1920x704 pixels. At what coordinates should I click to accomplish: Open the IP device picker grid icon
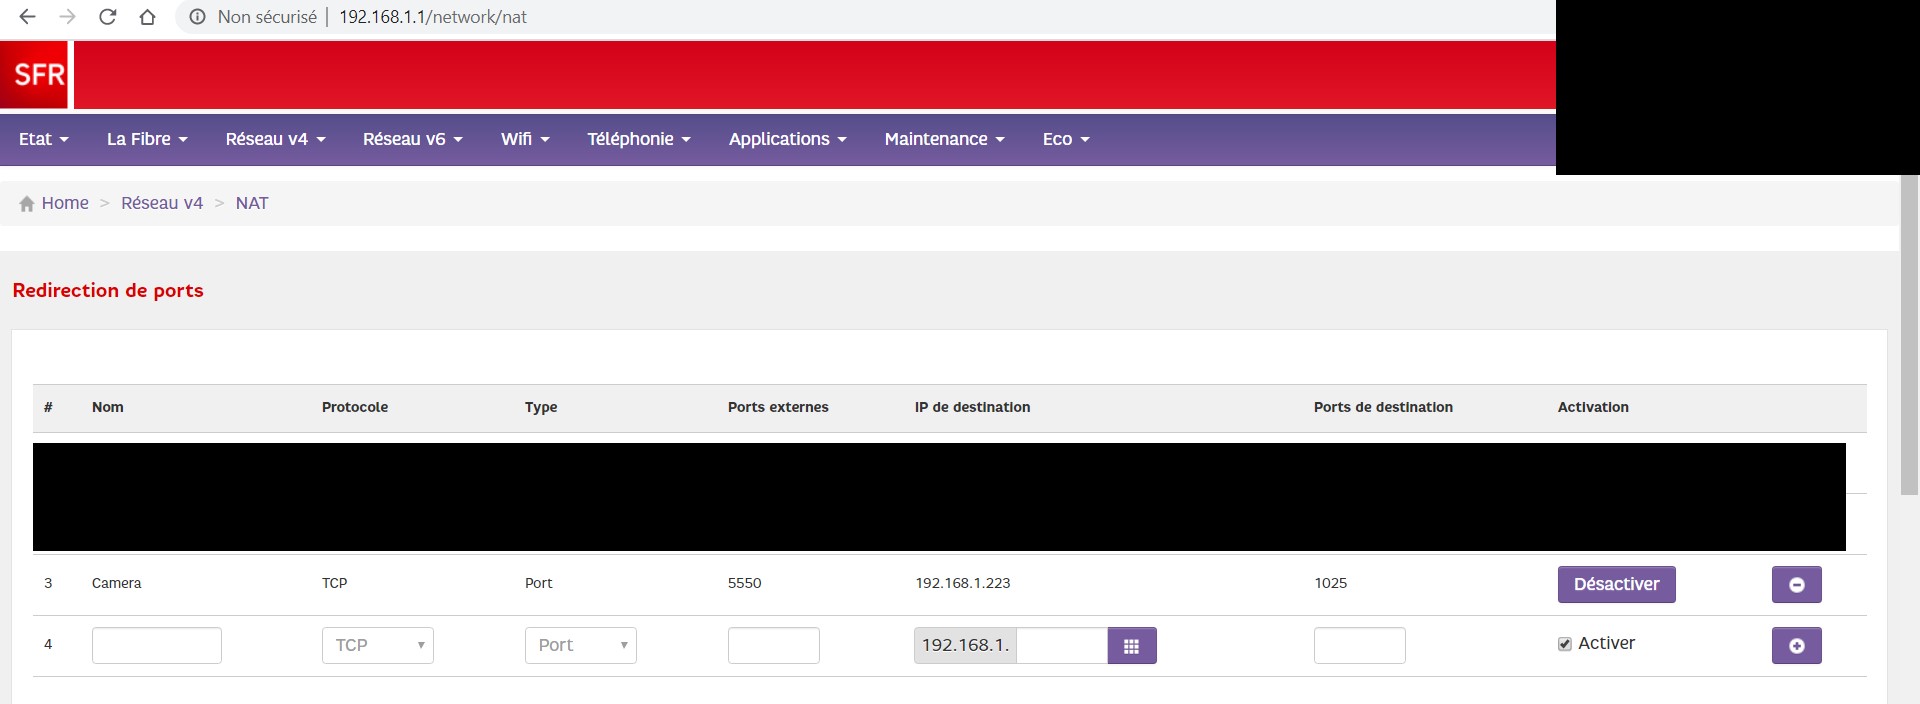coord(1131,646)
